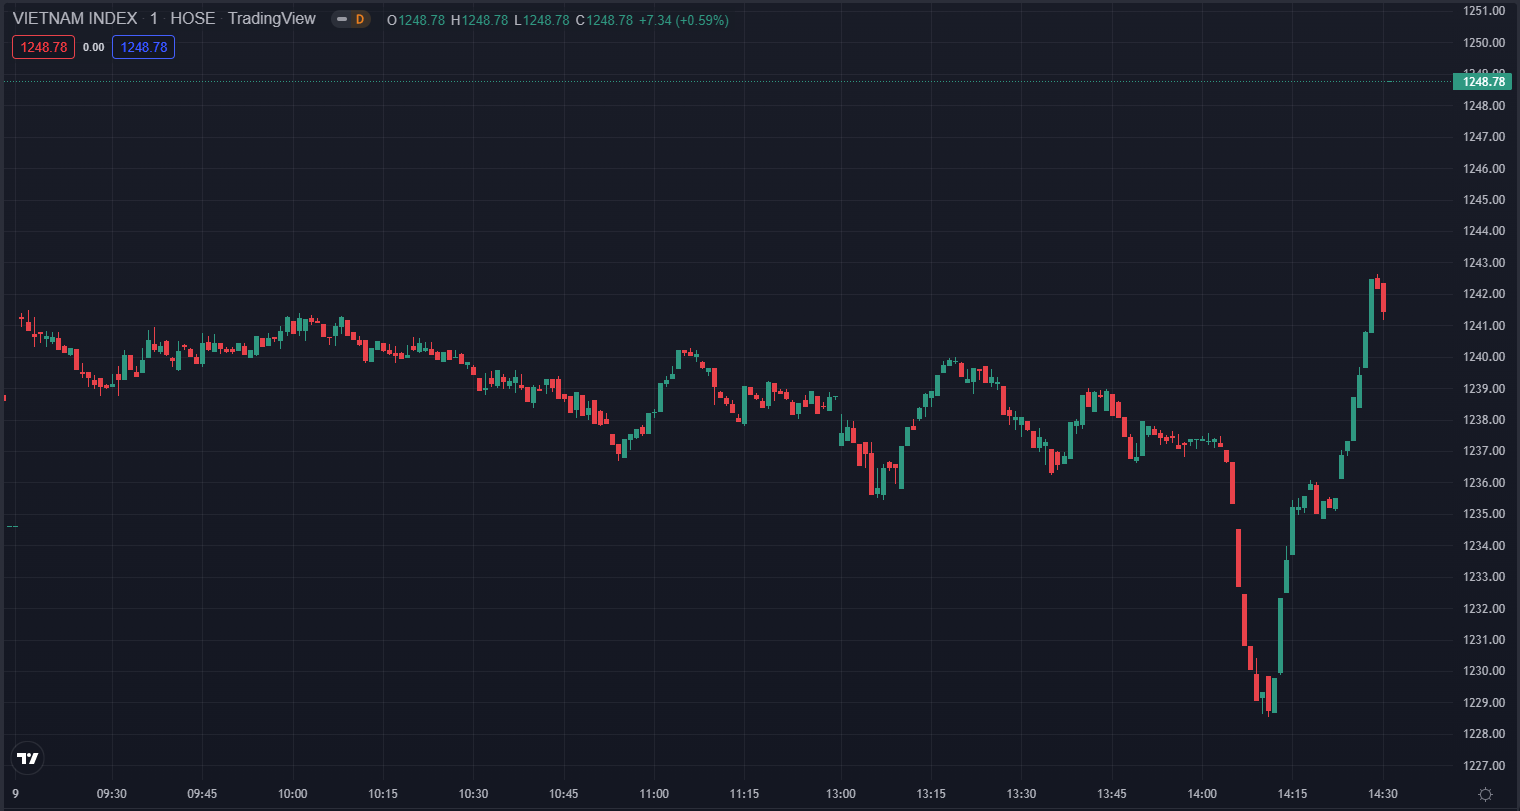Click 10:30 on the time axis
The image size is (1520, 811).
pos(473,794)
